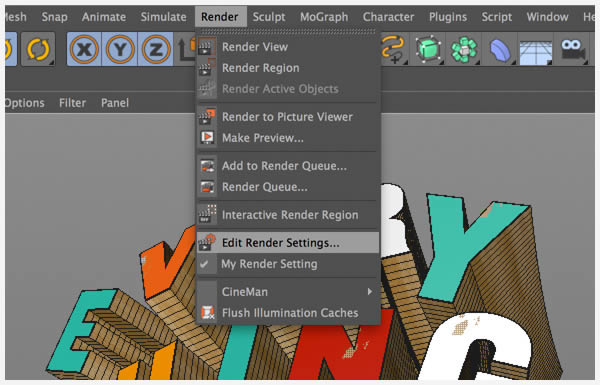Open the Window menu
600x385 pixels.
(547, 17)
